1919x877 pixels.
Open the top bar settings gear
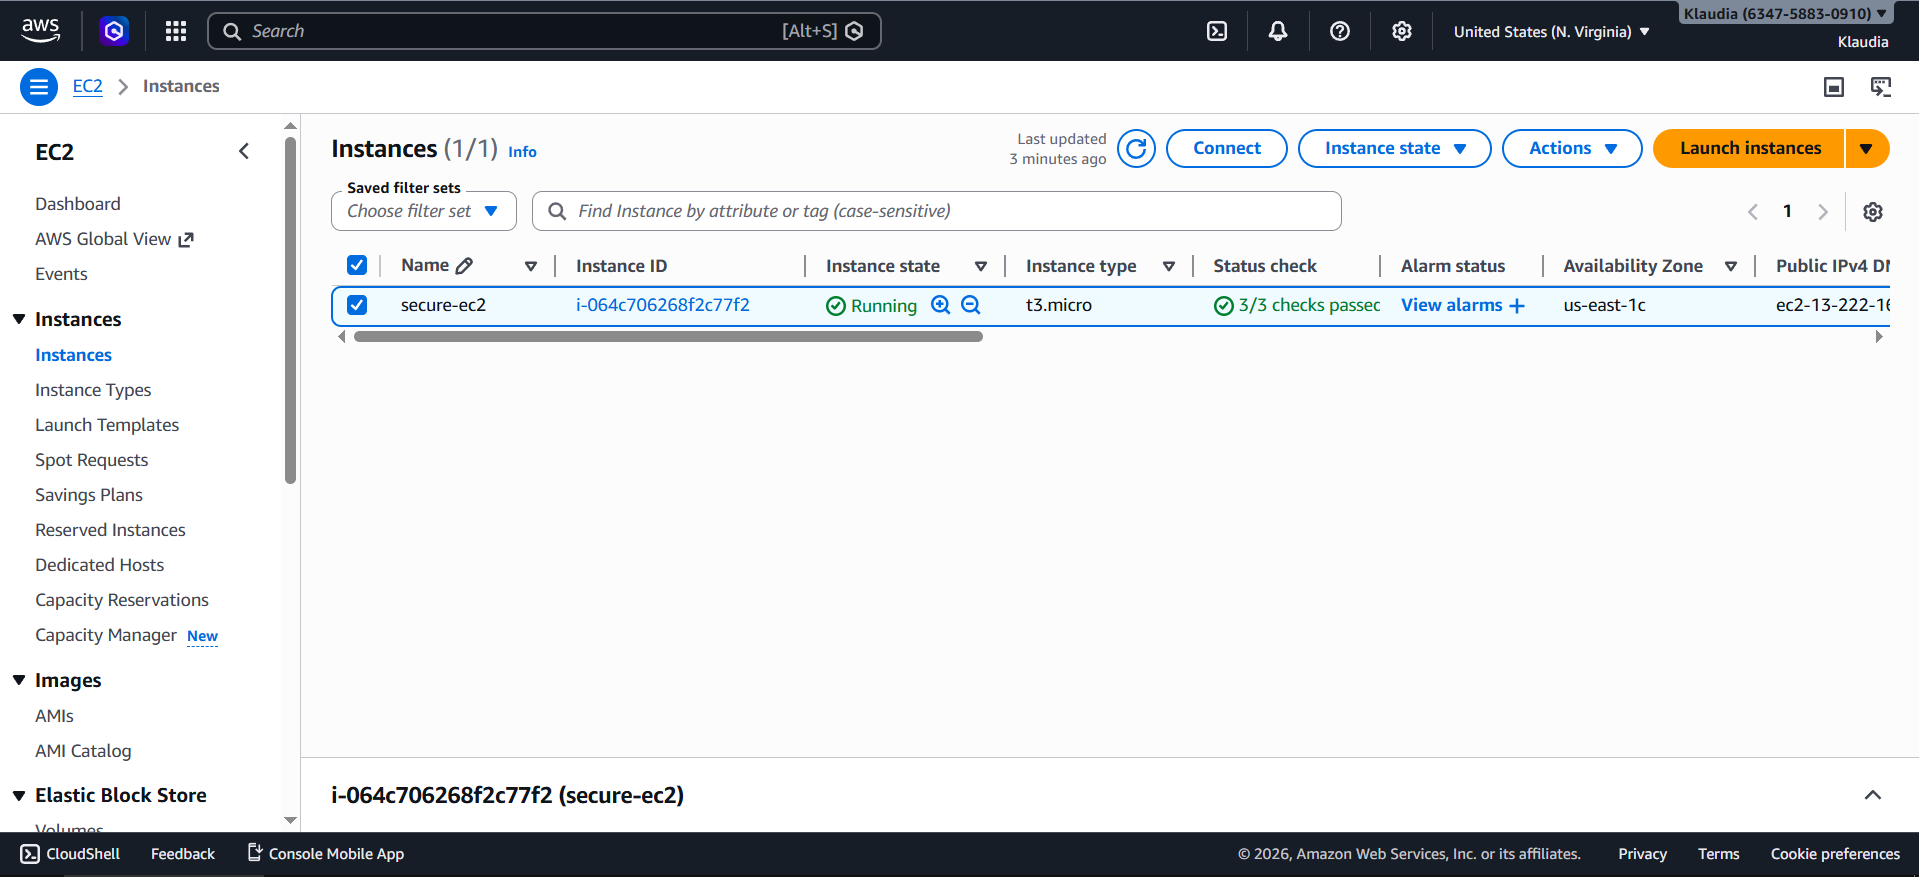1402,31
